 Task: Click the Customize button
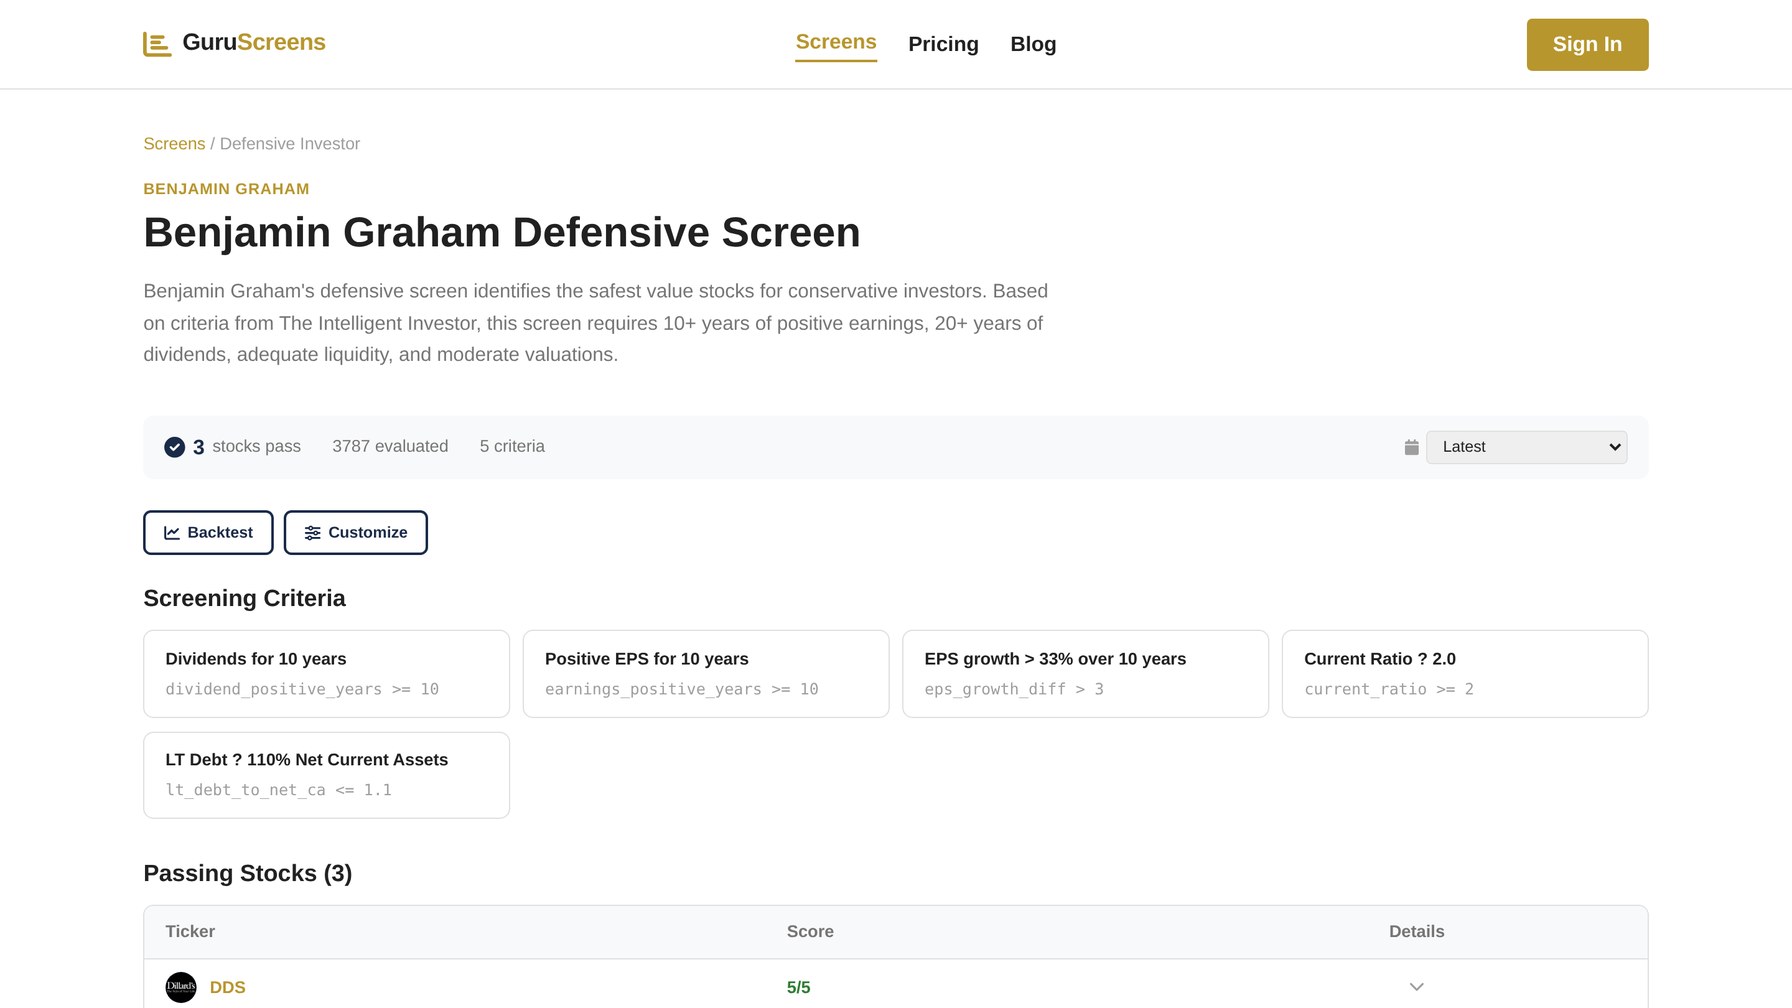[x=355, y=532]
